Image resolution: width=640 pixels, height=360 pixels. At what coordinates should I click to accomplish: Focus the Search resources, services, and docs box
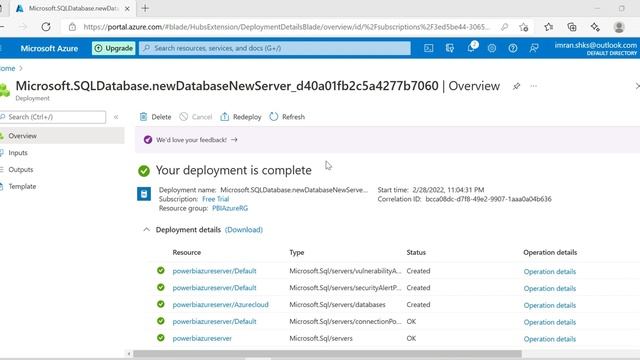click(275, 48)
